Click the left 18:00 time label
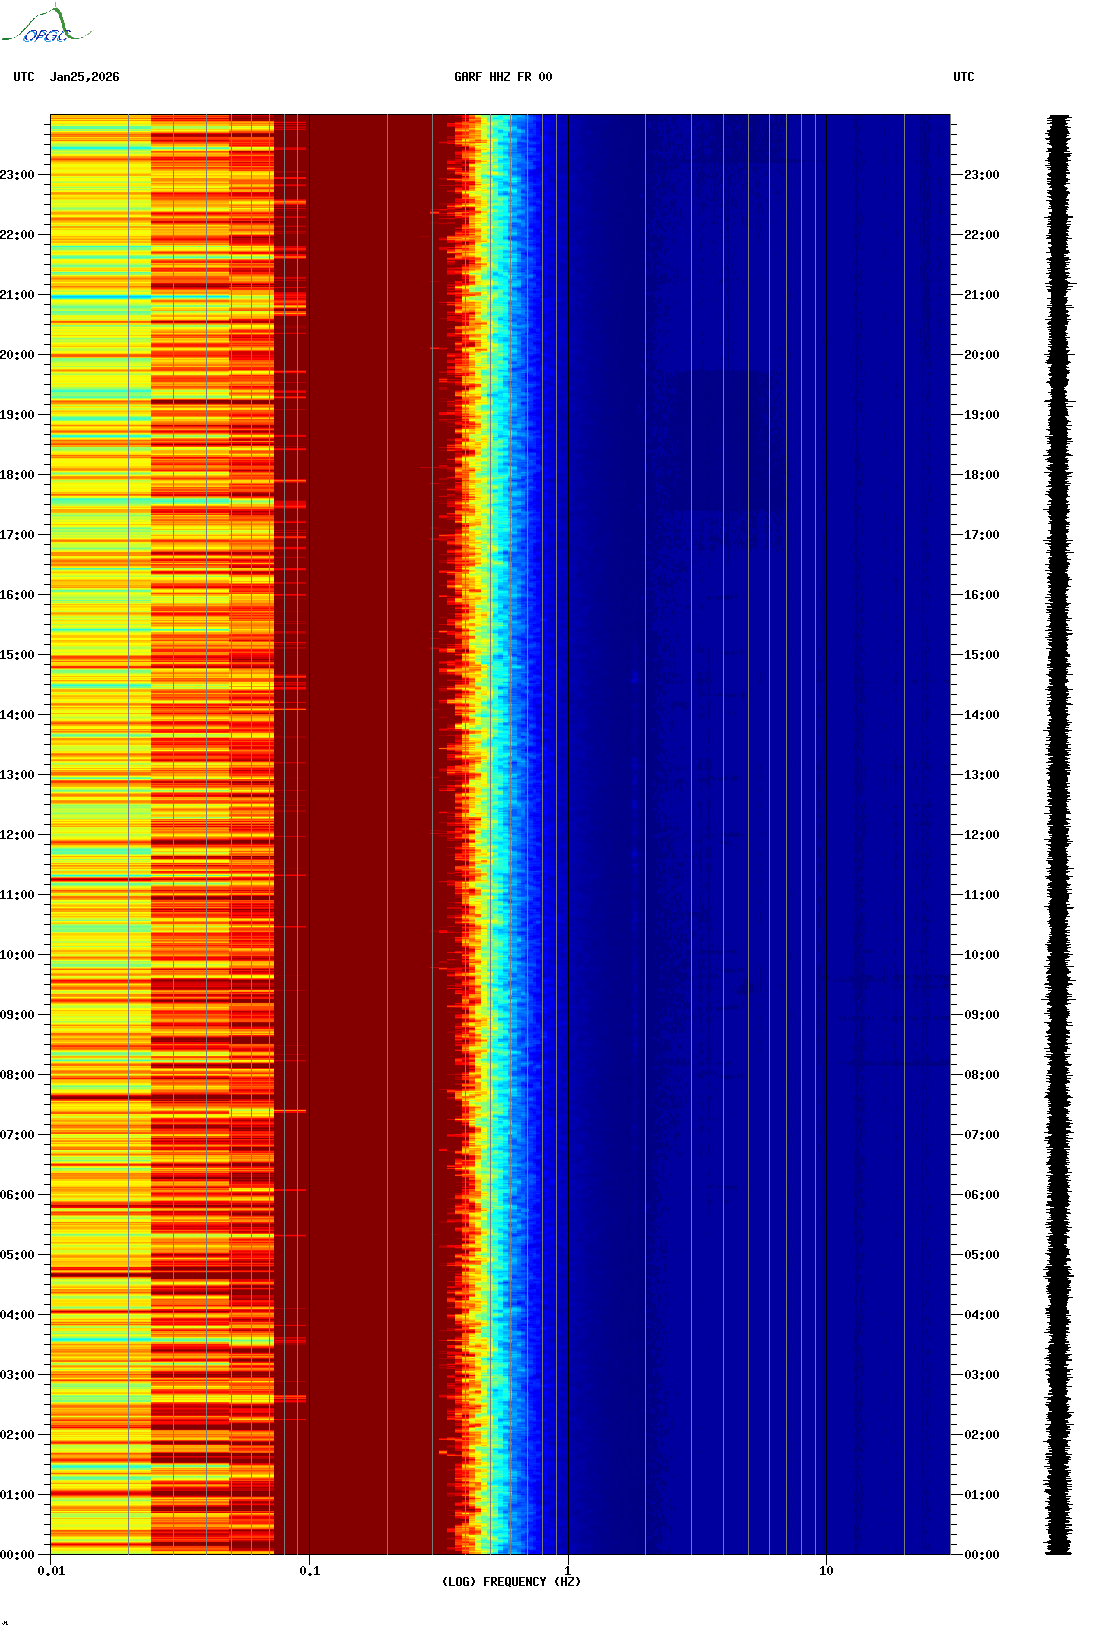Screen dimensions: 1102x1634 tap(17, 475)
